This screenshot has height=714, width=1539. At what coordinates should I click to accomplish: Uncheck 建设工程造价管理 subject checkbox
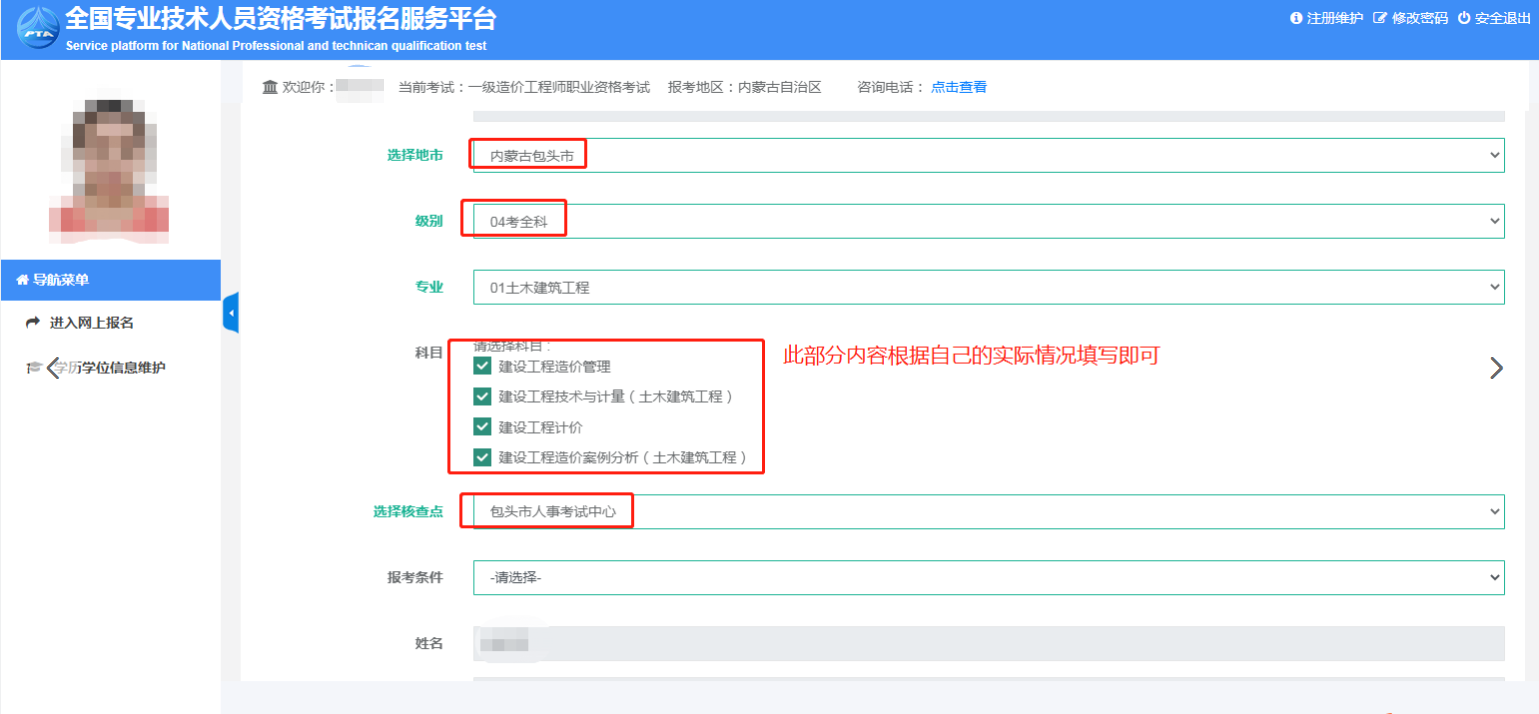pos(482,366)
